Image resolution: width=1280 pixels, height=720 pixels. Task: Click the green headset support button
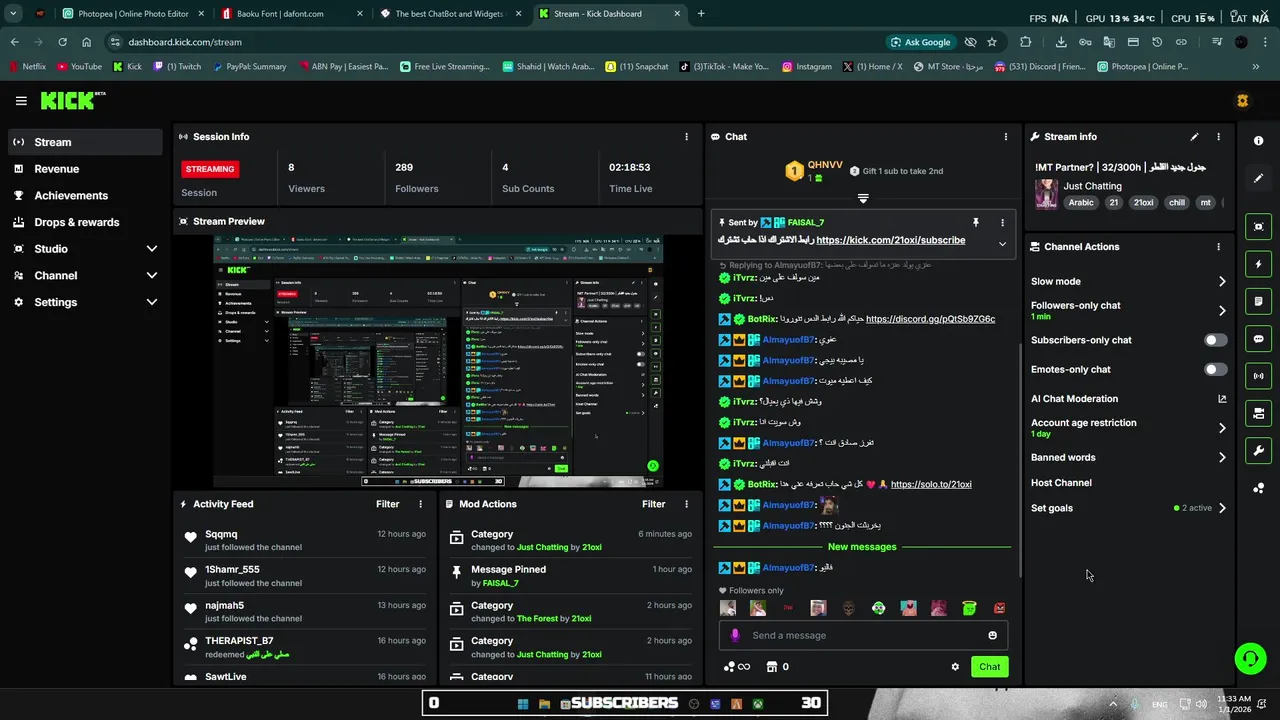[1250, 658]
